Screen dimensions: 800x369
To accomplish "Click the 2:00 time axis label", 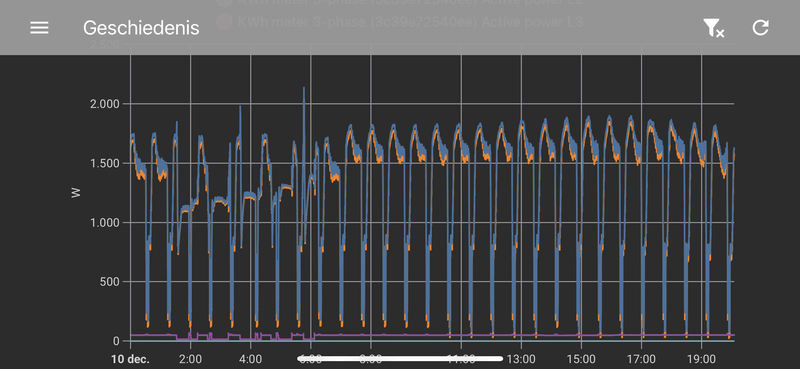I will (x=190, y=359).
